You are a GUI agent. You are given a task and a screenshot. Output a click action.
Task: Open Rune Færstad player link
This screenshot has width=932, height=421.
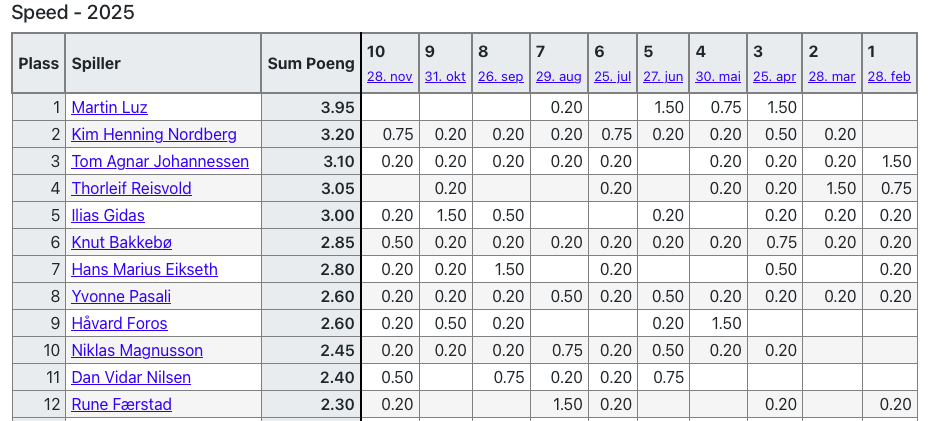(121, 405)
